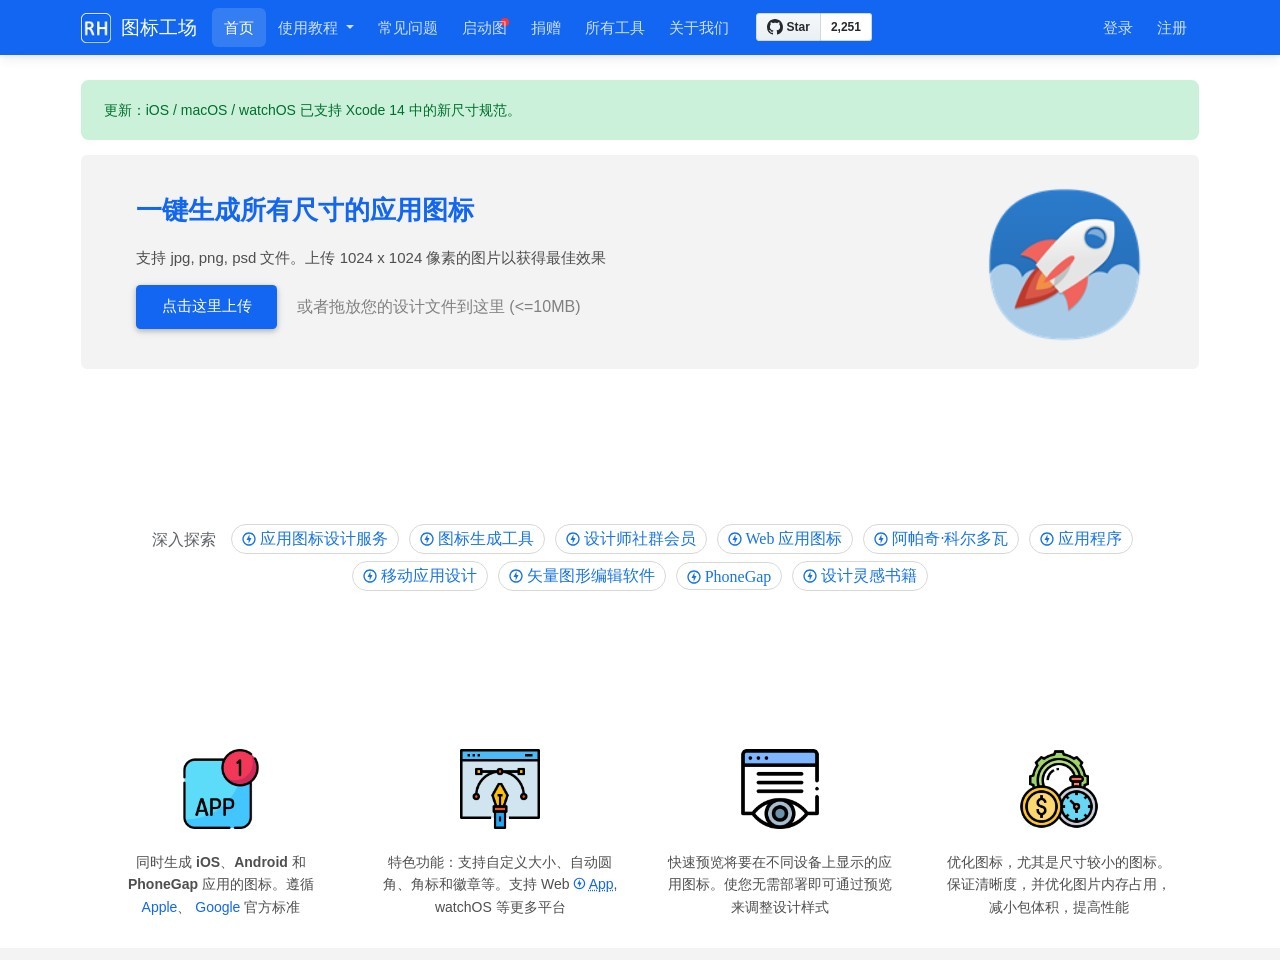Open the 启动图 menu item
This screenshot has height=960, width=1280.
pyautogui.click(x=484, y=28)
